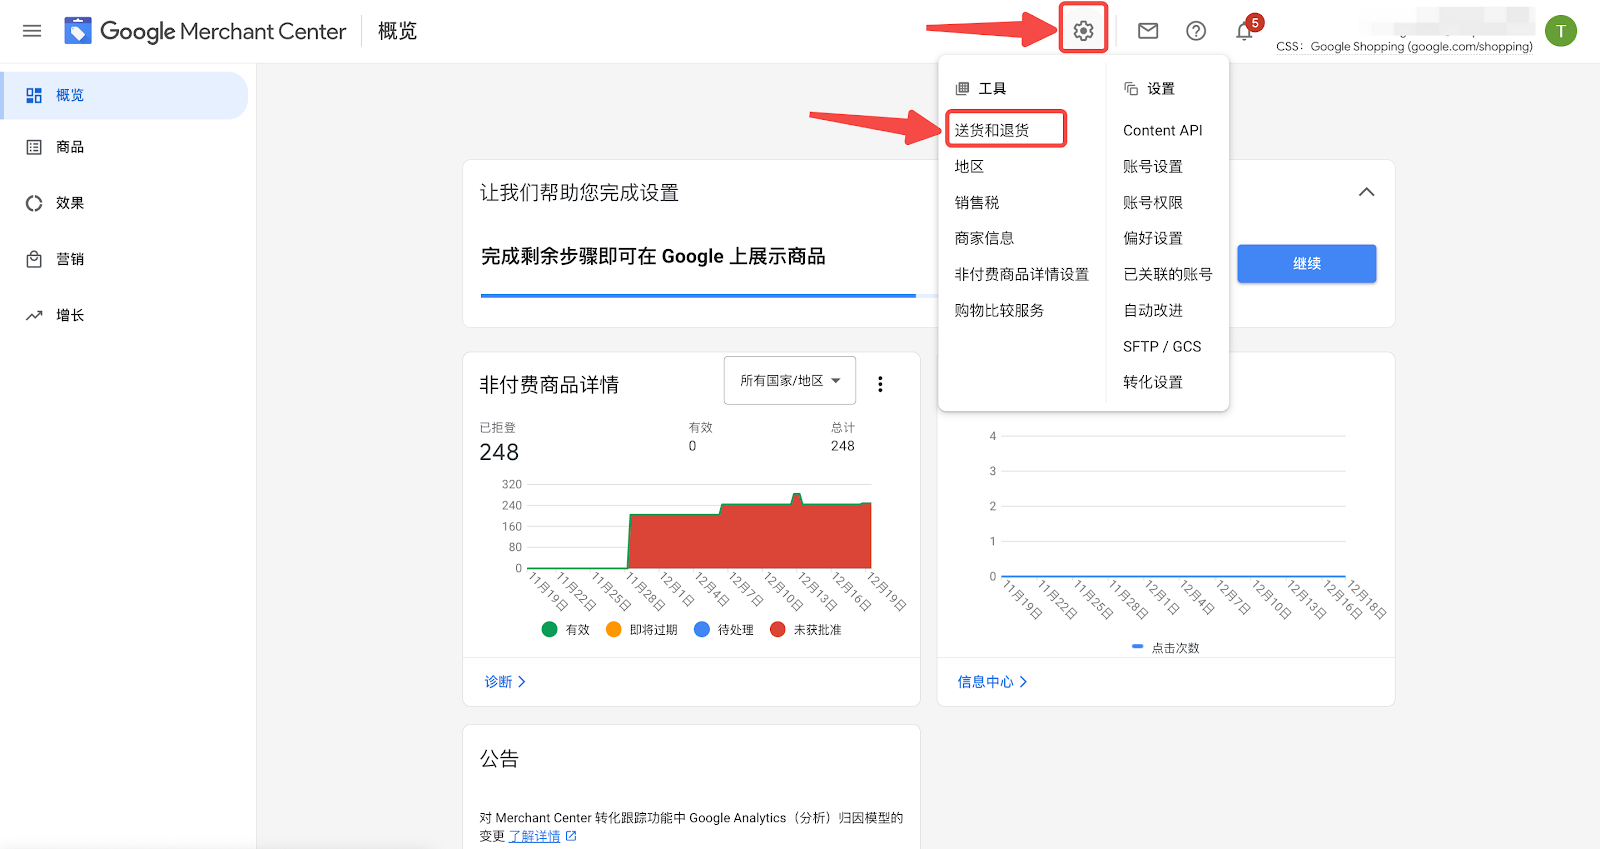Click the 工具 header icon in menu
This screenshot has height=849, width=1600.
[962, 88]
